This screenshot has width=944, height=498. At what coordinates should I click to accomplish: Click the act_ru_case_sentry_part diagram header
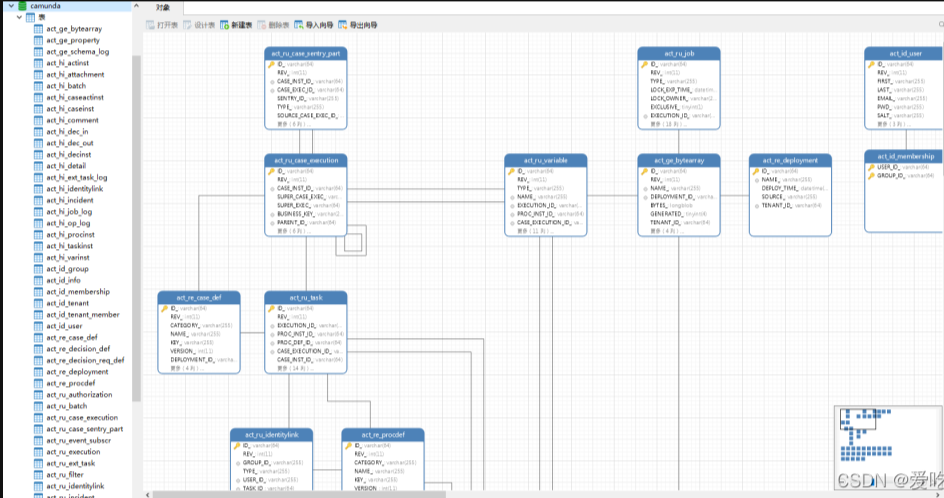(306, 54)
